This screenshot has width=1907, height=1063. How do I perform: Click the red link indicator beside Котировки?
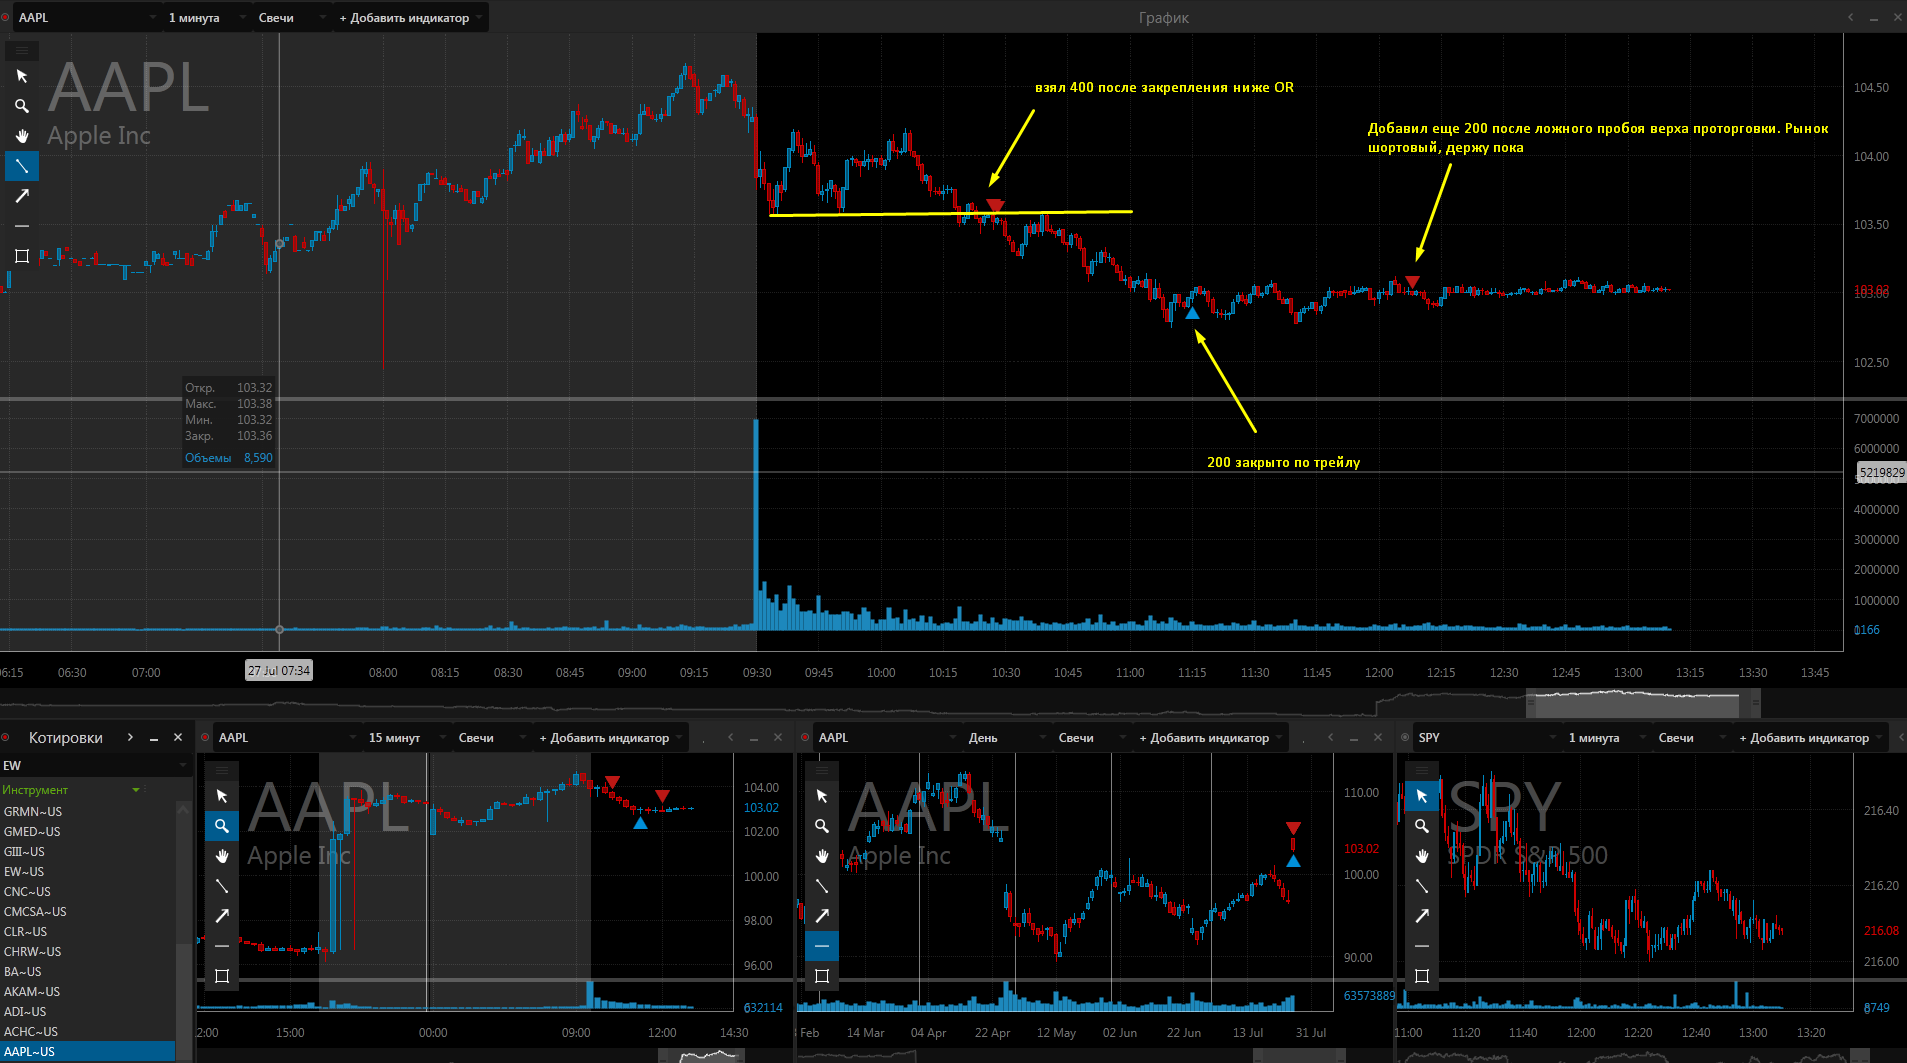click(x=5, y=738)
